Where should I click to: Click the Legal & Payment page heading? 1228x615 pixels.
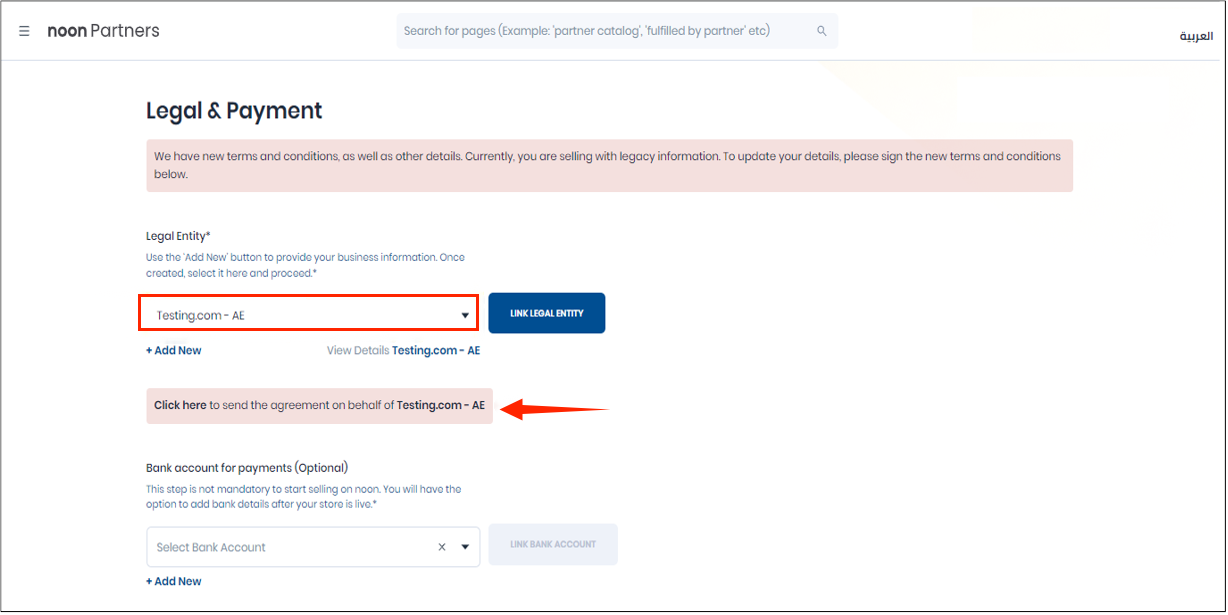[234, 111]
